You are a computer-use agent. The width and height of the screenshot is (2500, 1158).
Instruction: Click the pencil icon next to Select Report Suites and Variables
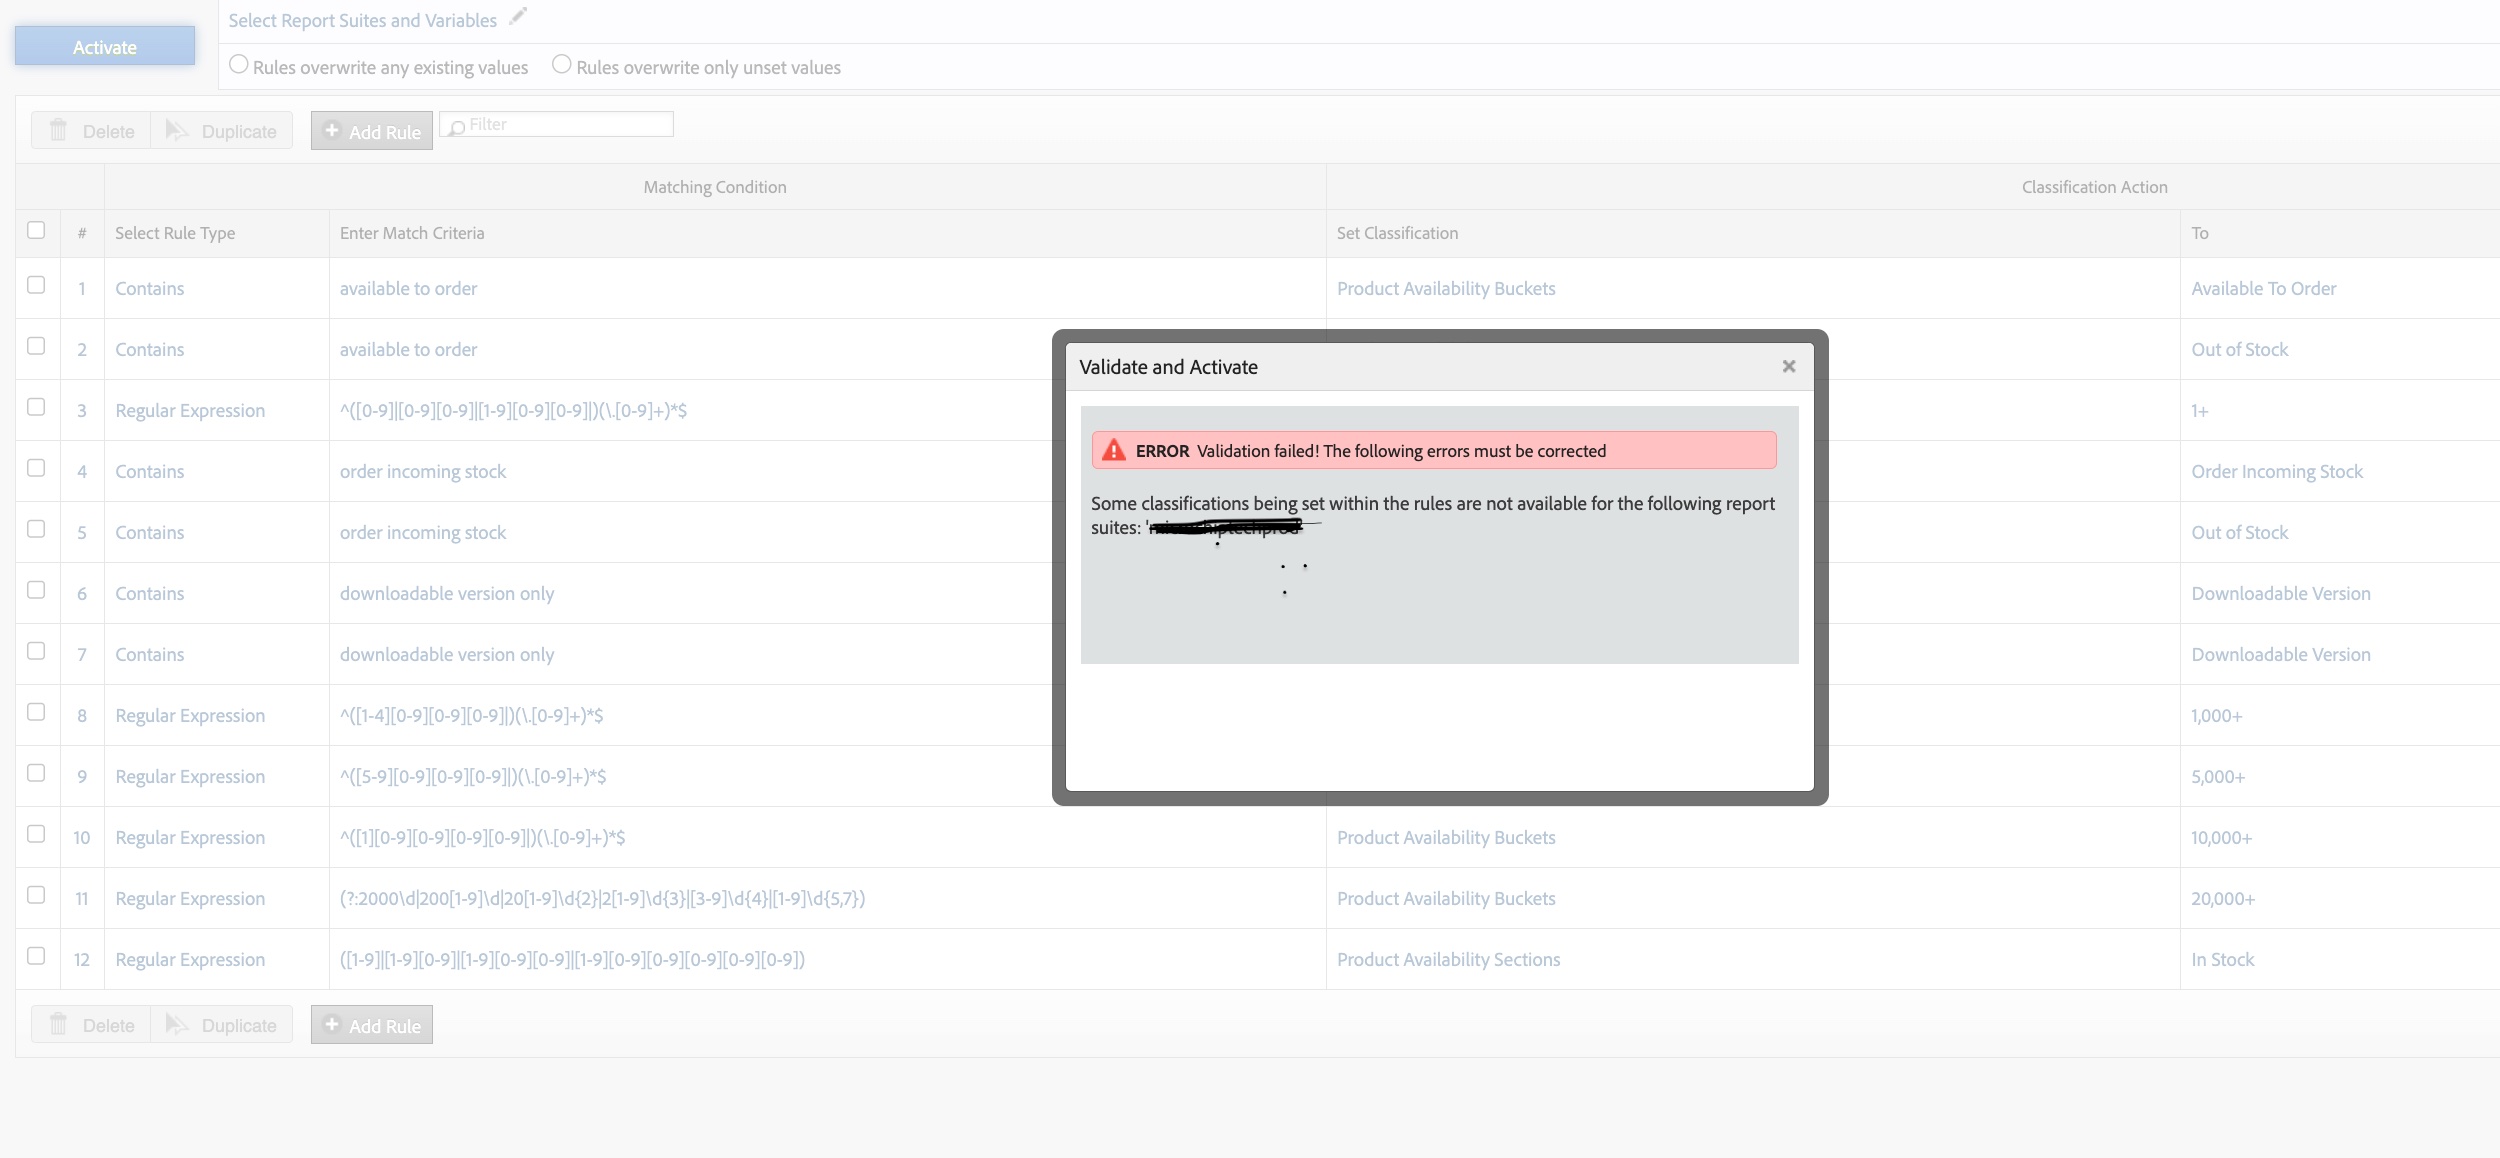click(x=518, y=16)
